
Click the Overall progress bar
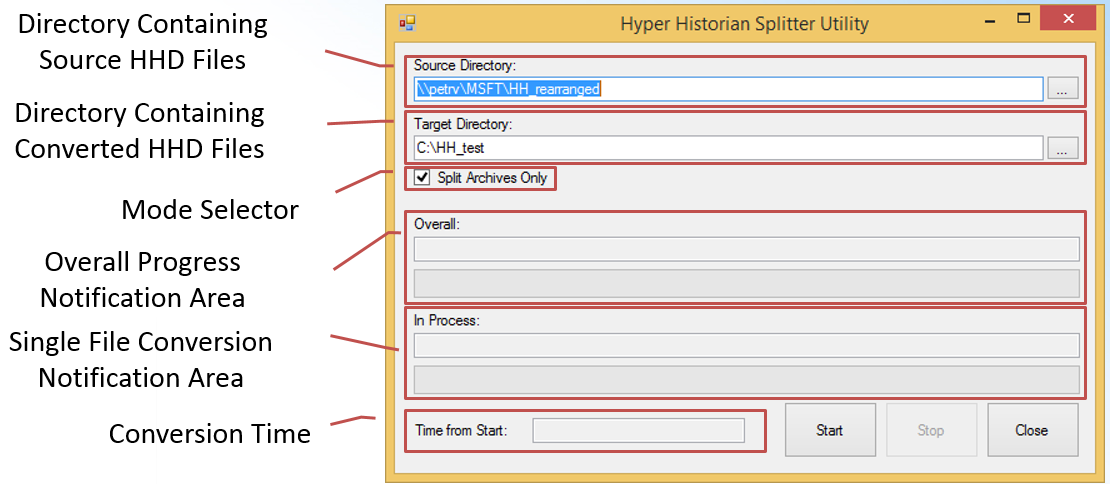click(745, 282)
